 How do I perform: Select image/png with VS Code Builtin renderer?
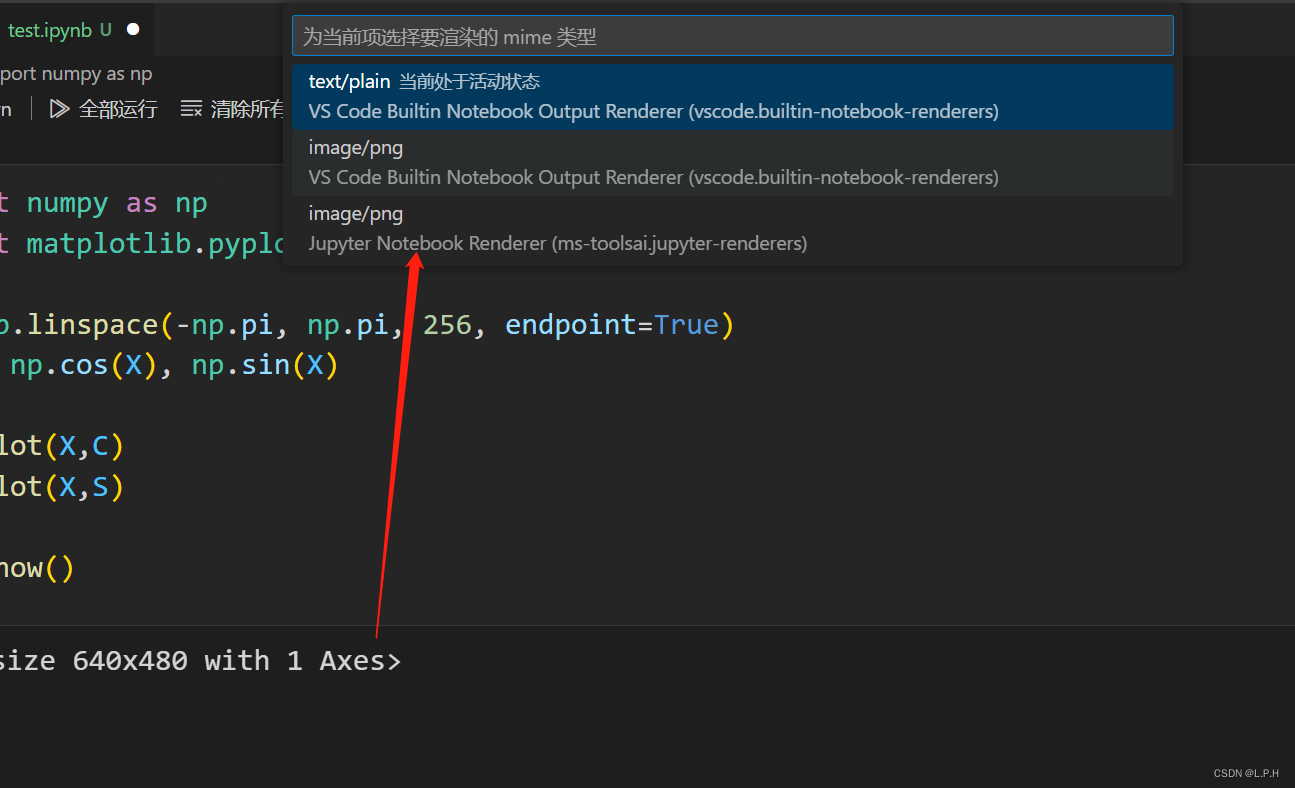click(732, 163)
